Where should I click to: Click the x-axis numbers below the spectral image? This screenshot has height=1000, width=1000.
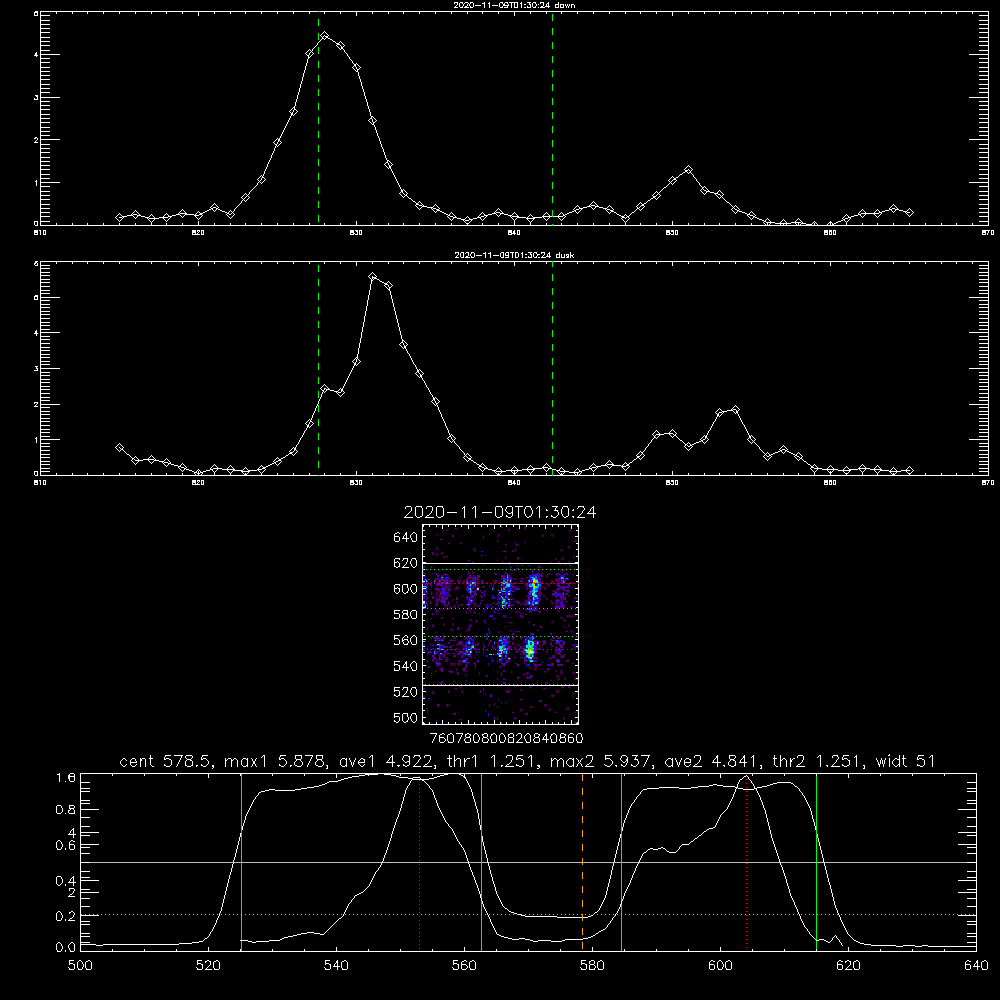(506, 738)
